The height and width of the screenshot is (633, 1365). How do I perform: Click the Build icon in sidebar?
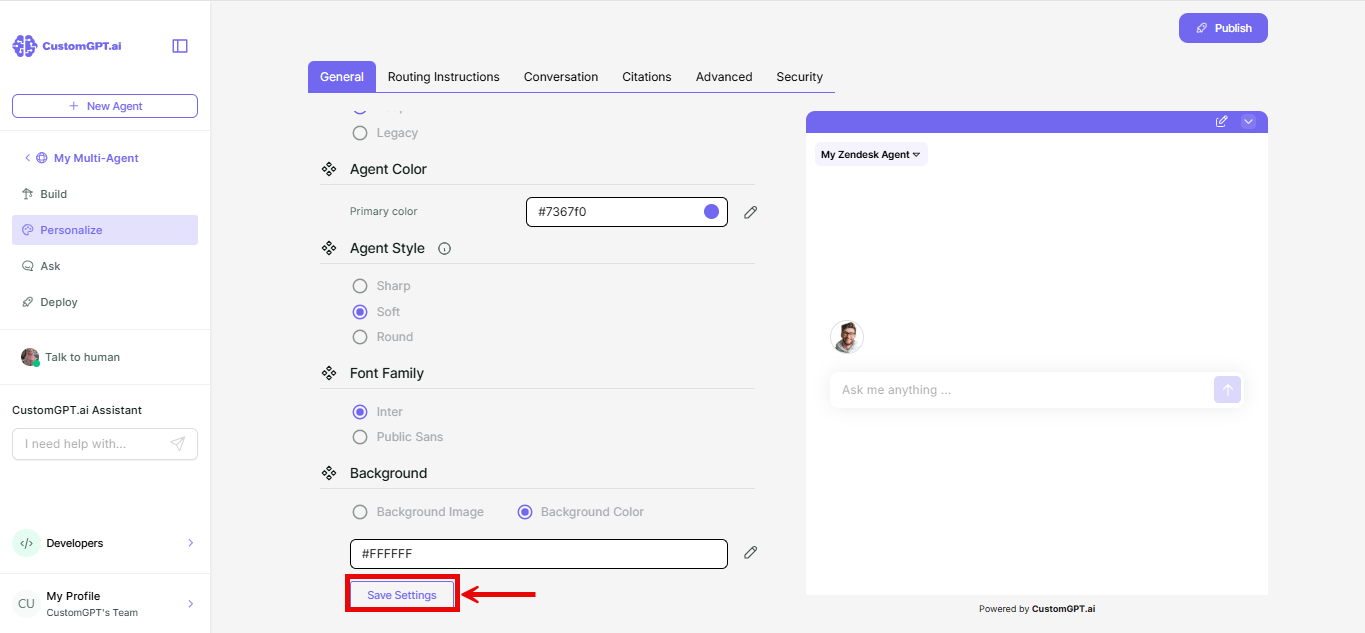click(x=27, y=194)
